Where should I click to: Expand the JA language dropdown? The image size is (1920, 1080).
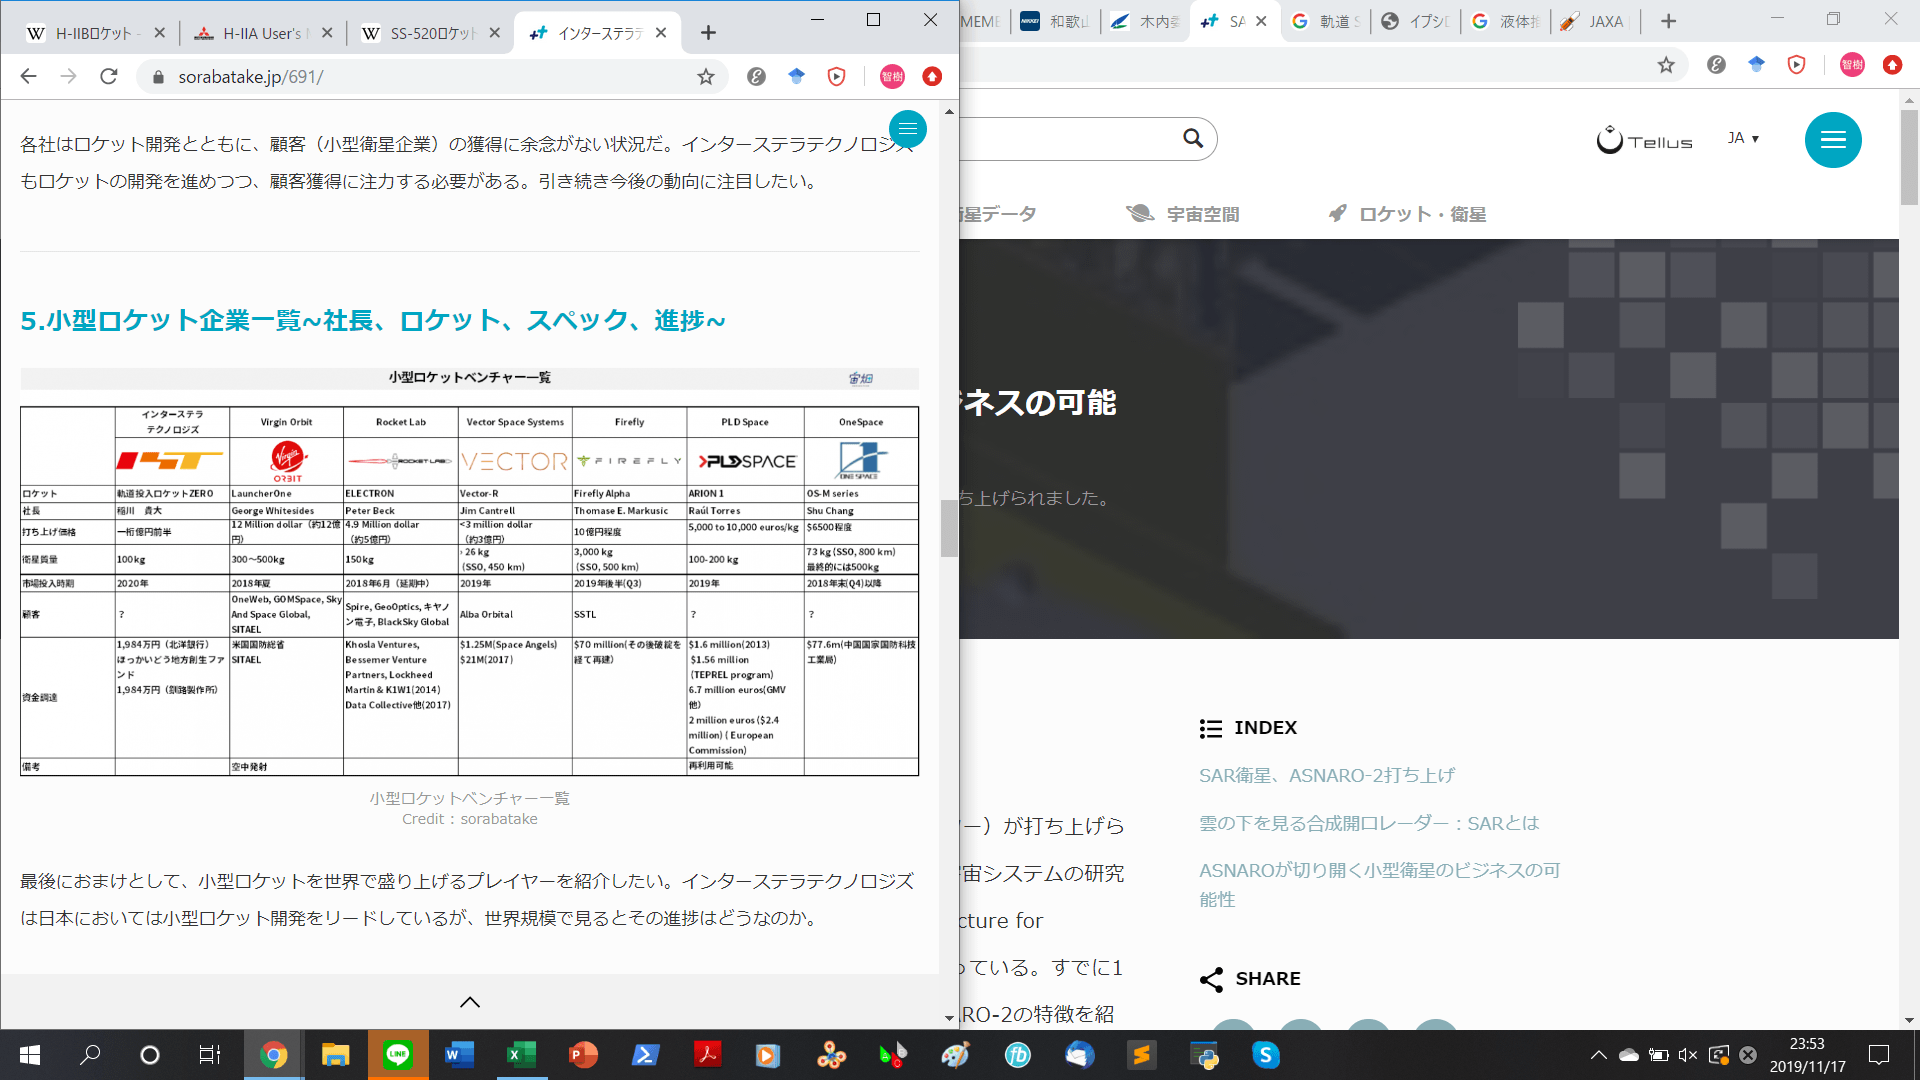coord(1743,138)
